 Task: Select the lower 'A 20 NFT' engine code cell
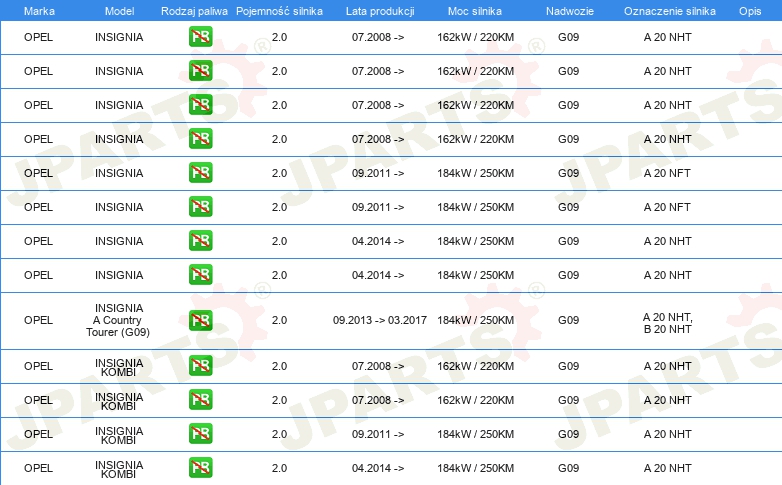coord(667,207)
